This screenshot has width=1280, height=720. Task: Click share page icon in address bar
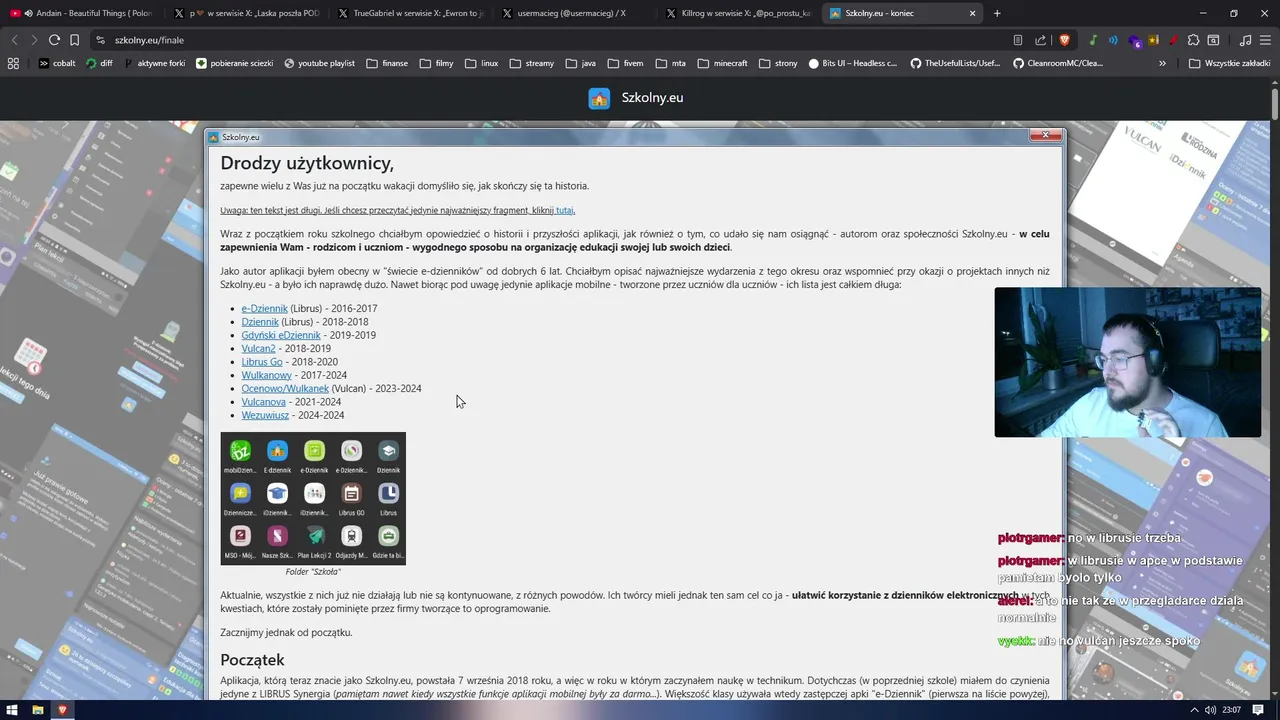[1041, 40]
